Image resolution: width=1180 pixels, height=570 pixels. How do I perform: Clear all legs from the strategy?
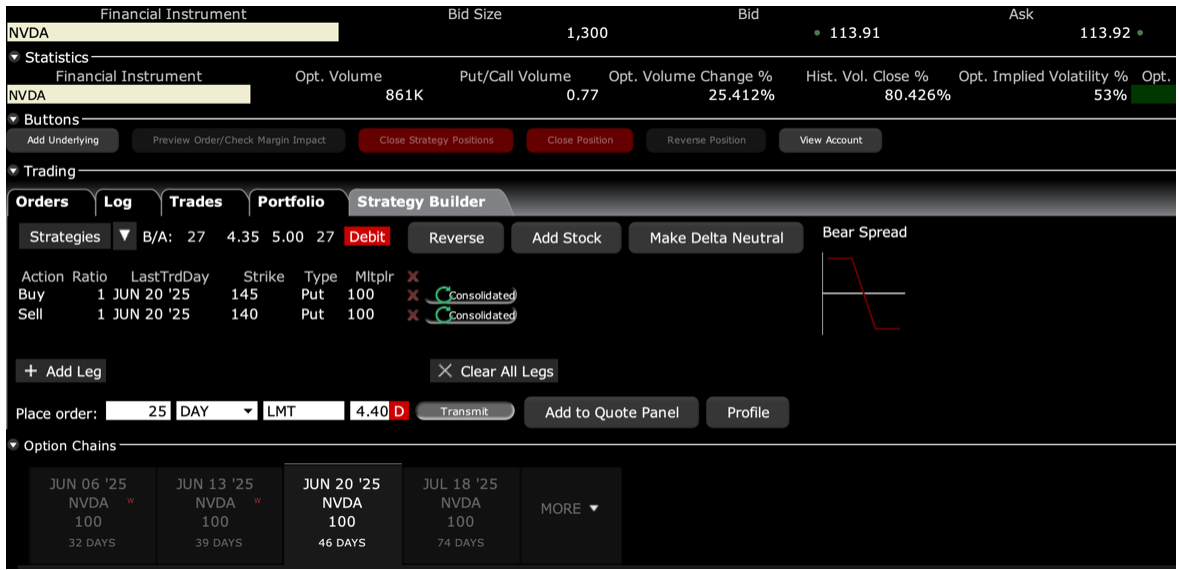pyautogui.click(x=495, y=371)
